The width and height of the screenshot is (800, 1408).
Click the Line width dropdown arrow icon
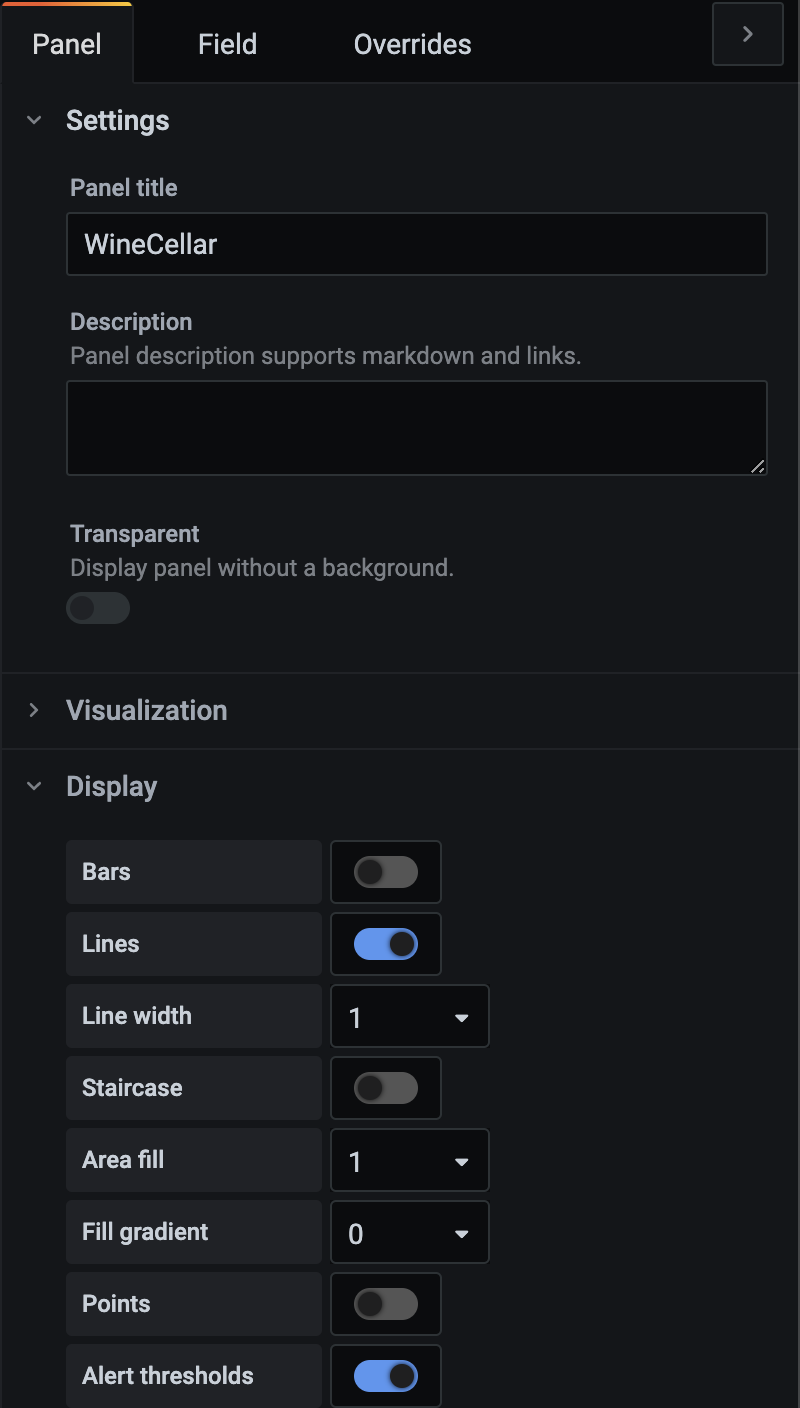(x=461, y=1016)
